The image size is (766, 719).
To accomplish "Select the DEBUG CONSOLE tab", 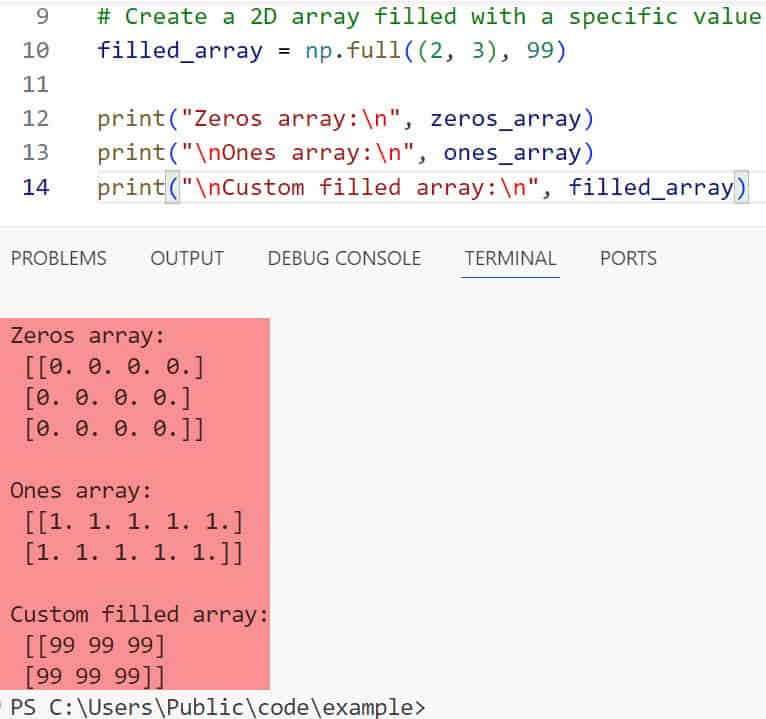I will [x=344, y=258].
